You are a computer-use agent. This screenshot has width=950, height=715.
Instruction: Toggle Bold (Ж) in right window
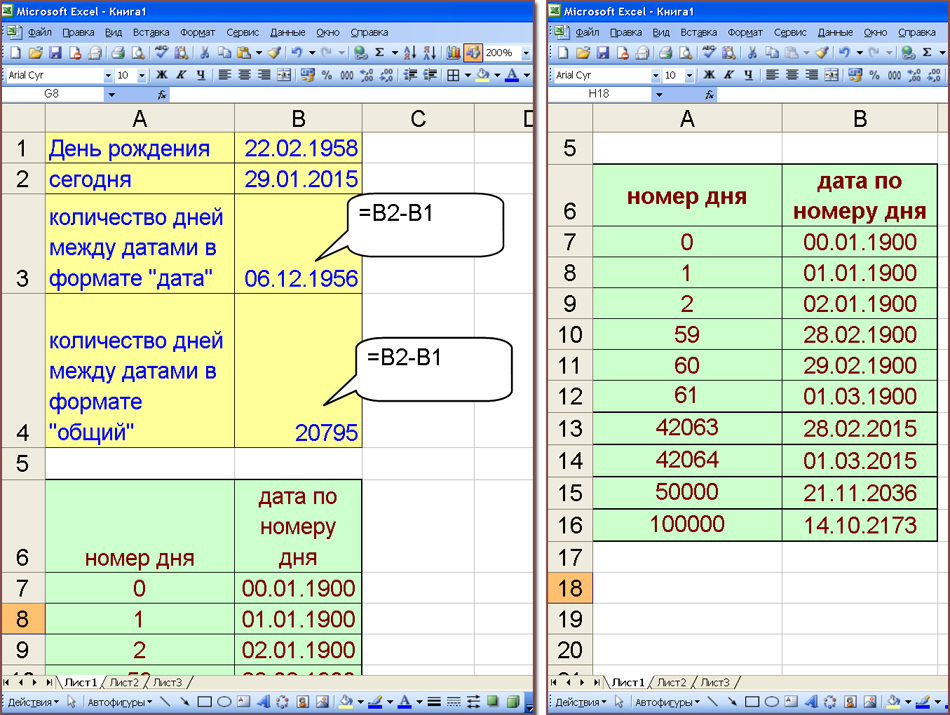pos(709,75)
